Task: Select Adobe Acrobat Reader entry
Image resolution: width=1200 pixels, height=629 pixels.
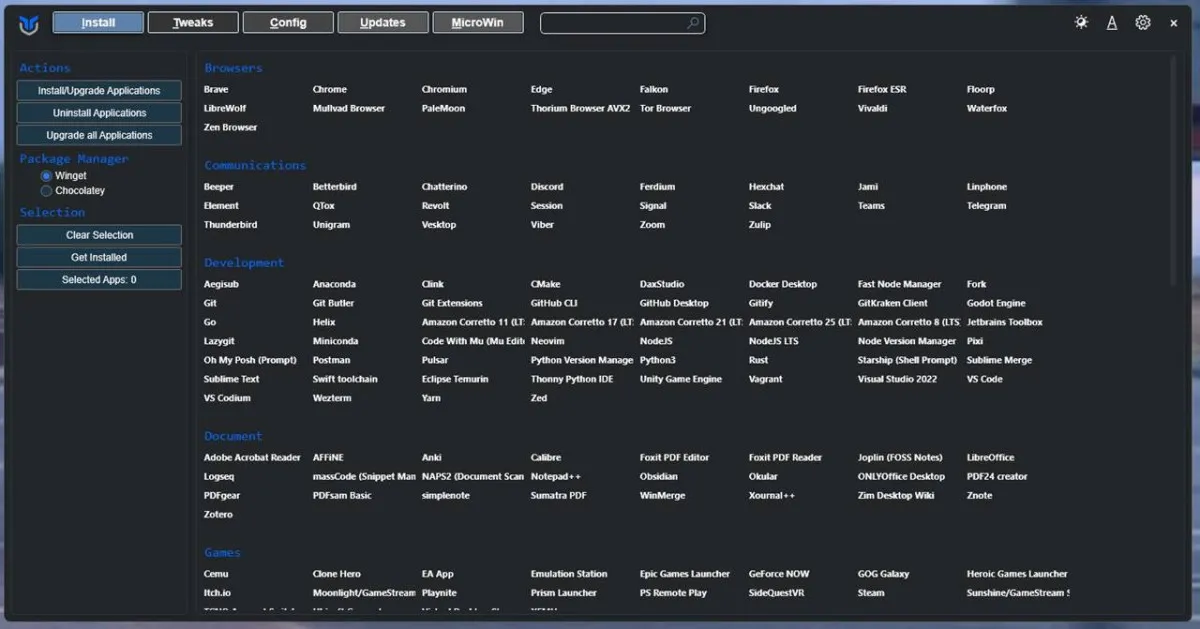Action: click(252, 458)
